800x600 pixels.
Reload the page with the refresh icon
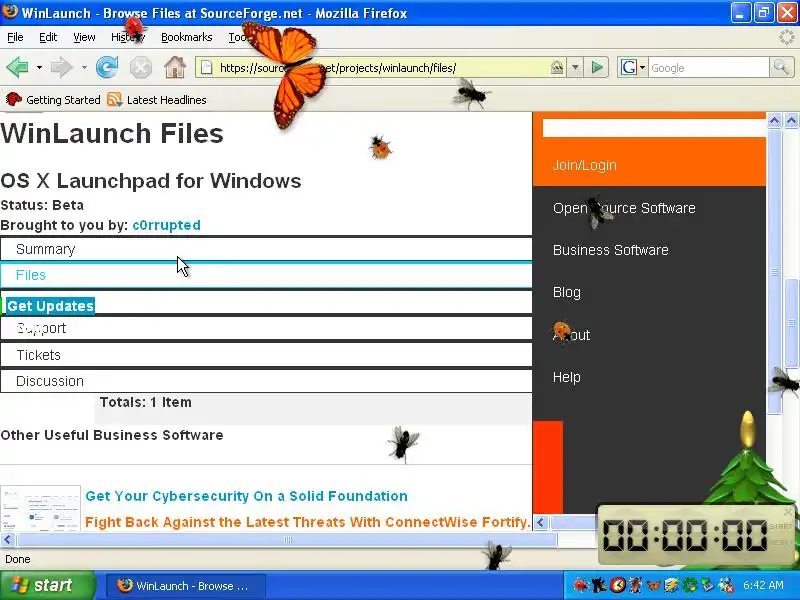(x=107, y=67)
